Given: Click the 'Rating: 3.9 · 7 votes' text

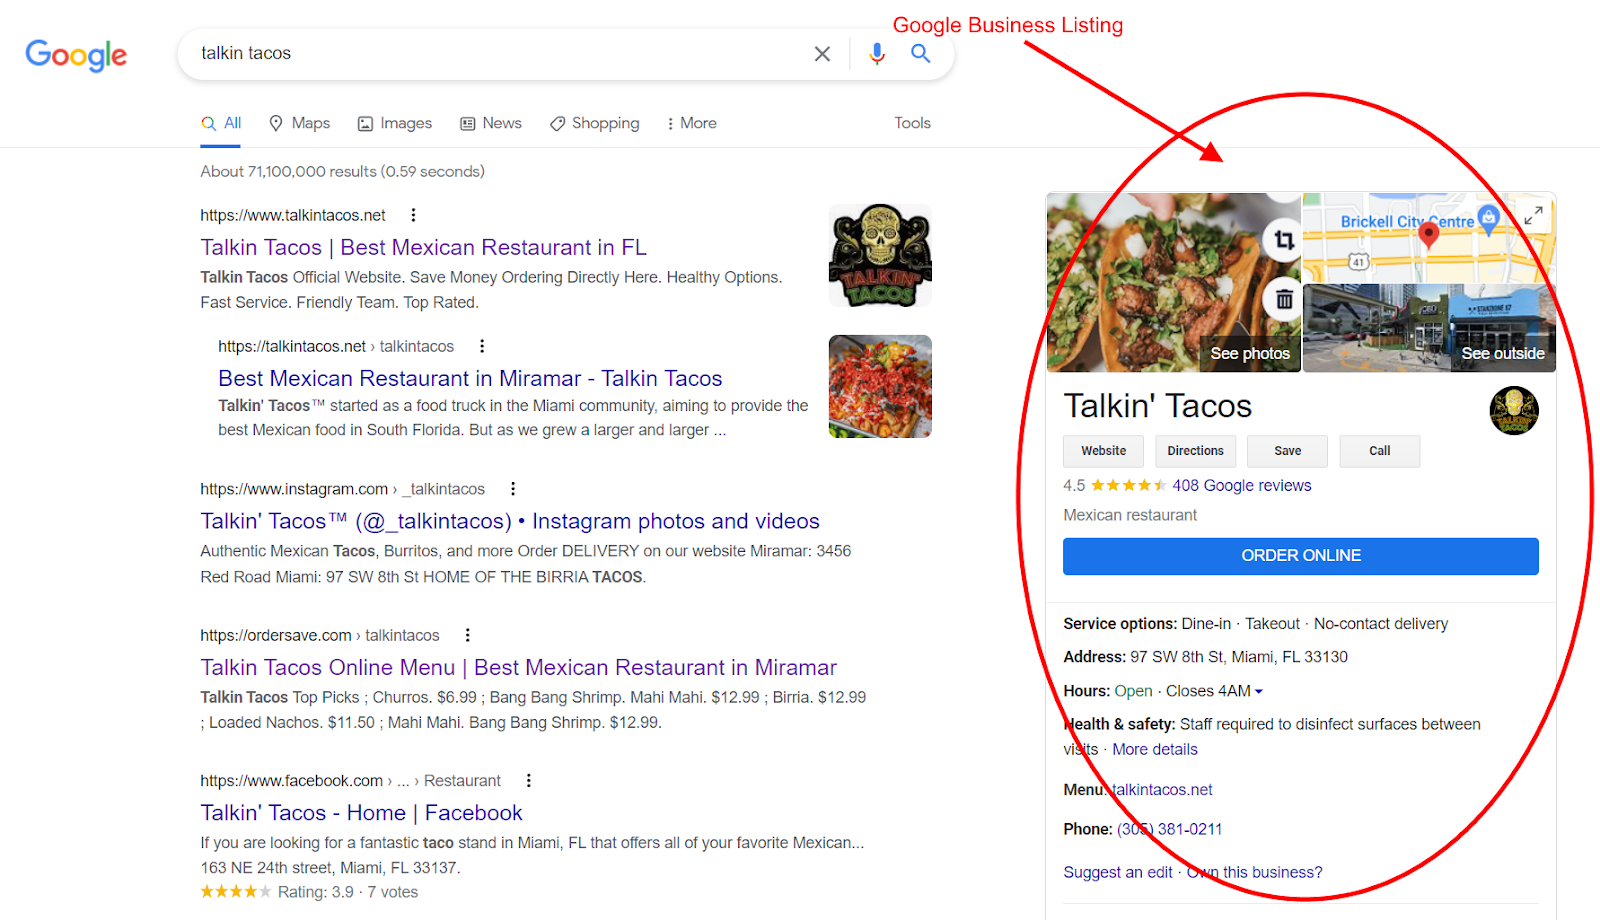Looking at the screenshot, I should coord(348,892).
